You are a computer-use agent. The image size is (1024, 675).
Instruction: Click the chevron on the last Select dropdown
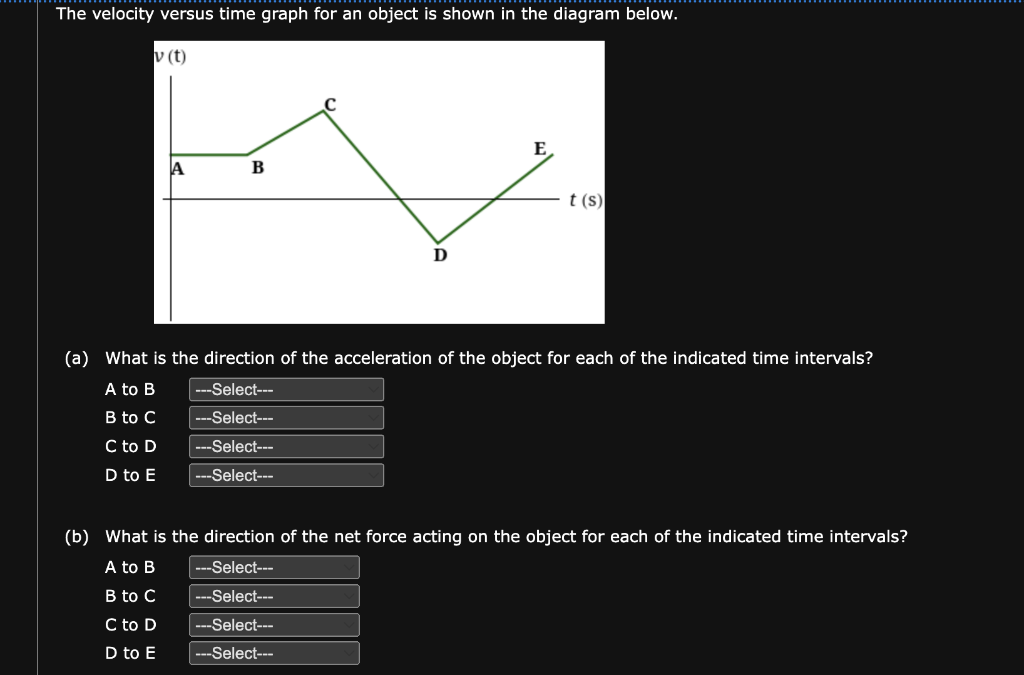pos(350,652)
